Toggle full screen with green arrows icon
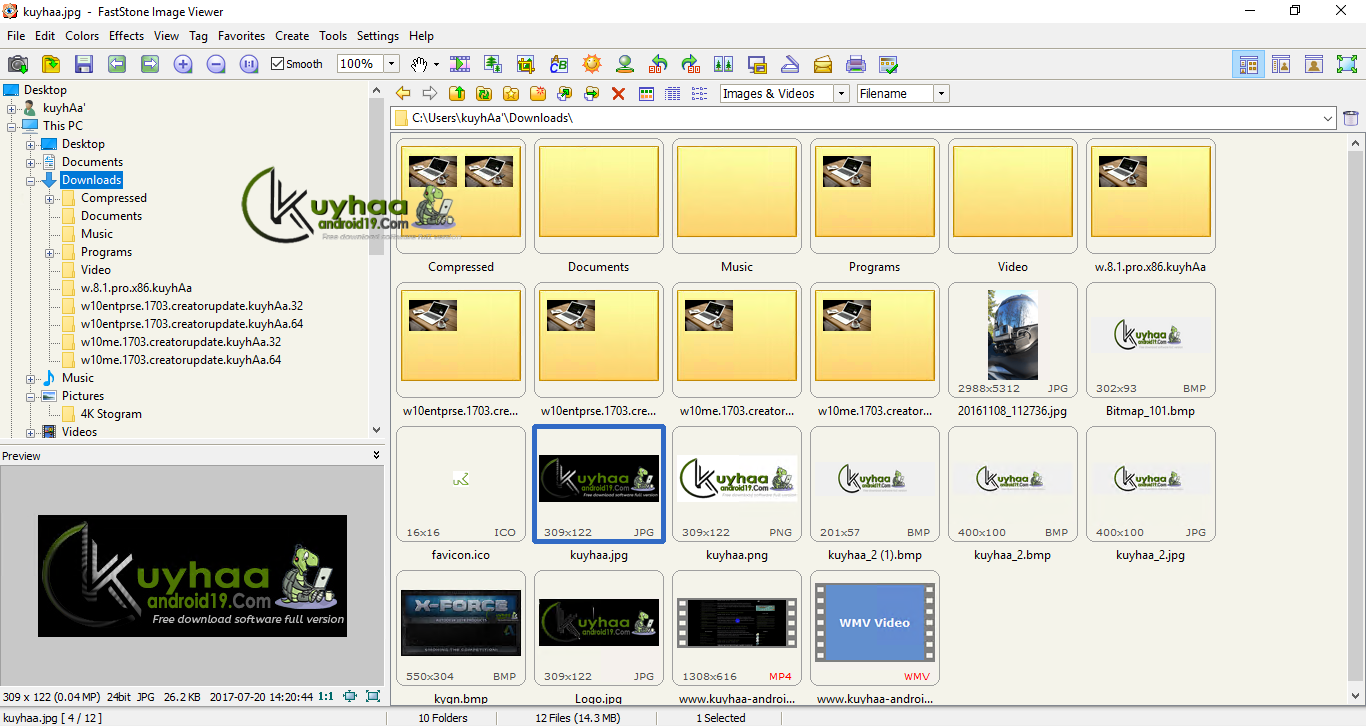The height and width of the screenshot is (726, 1366). 1347,65
